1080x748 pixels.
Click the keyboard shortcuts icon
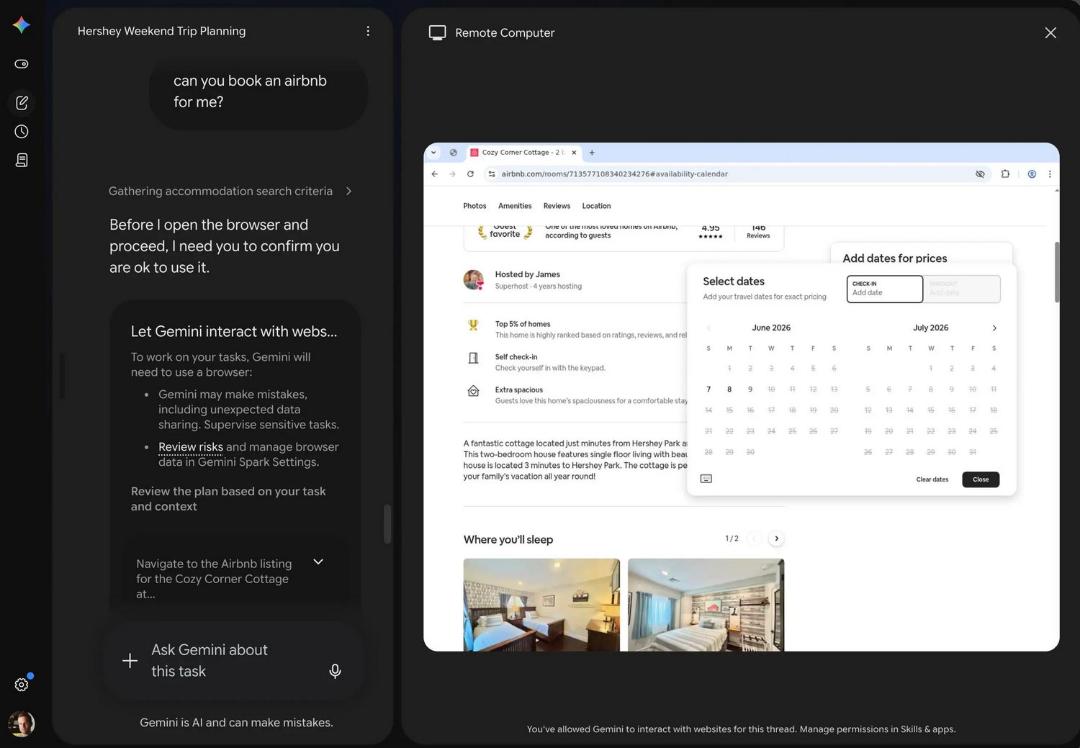pyautogui.click(x=706, y=479)
